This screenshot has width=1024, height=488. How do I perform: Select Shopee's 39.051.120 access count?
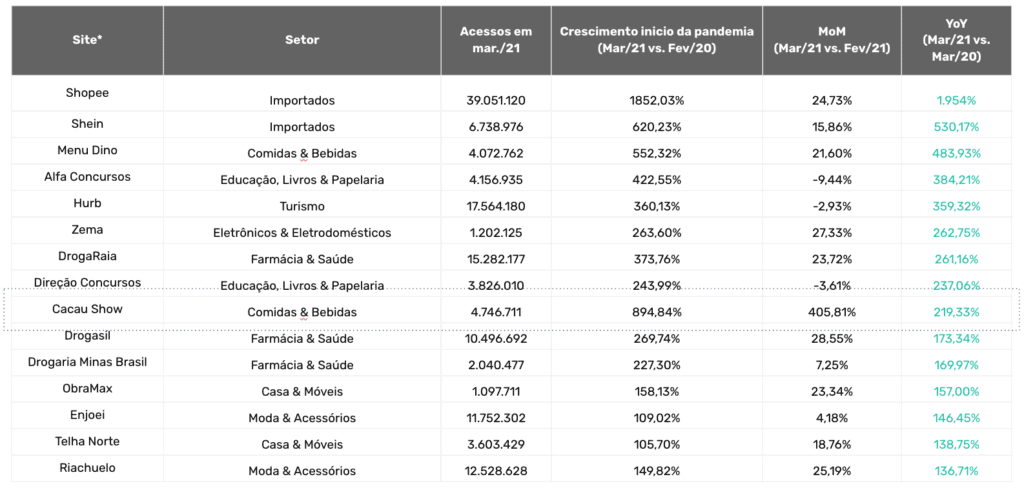[496, 101]
